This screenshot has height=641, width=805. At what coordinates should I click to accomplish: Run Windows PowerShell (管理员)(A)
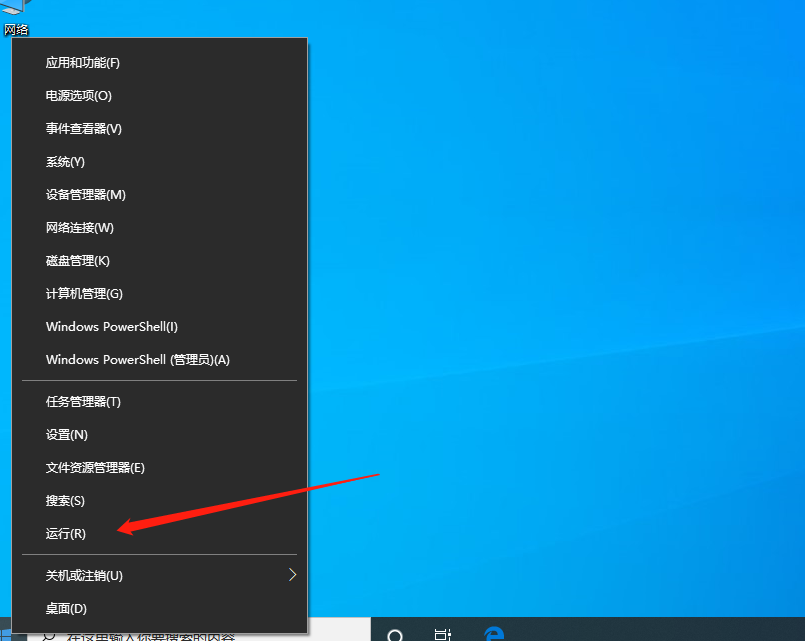tap(138, 360)
